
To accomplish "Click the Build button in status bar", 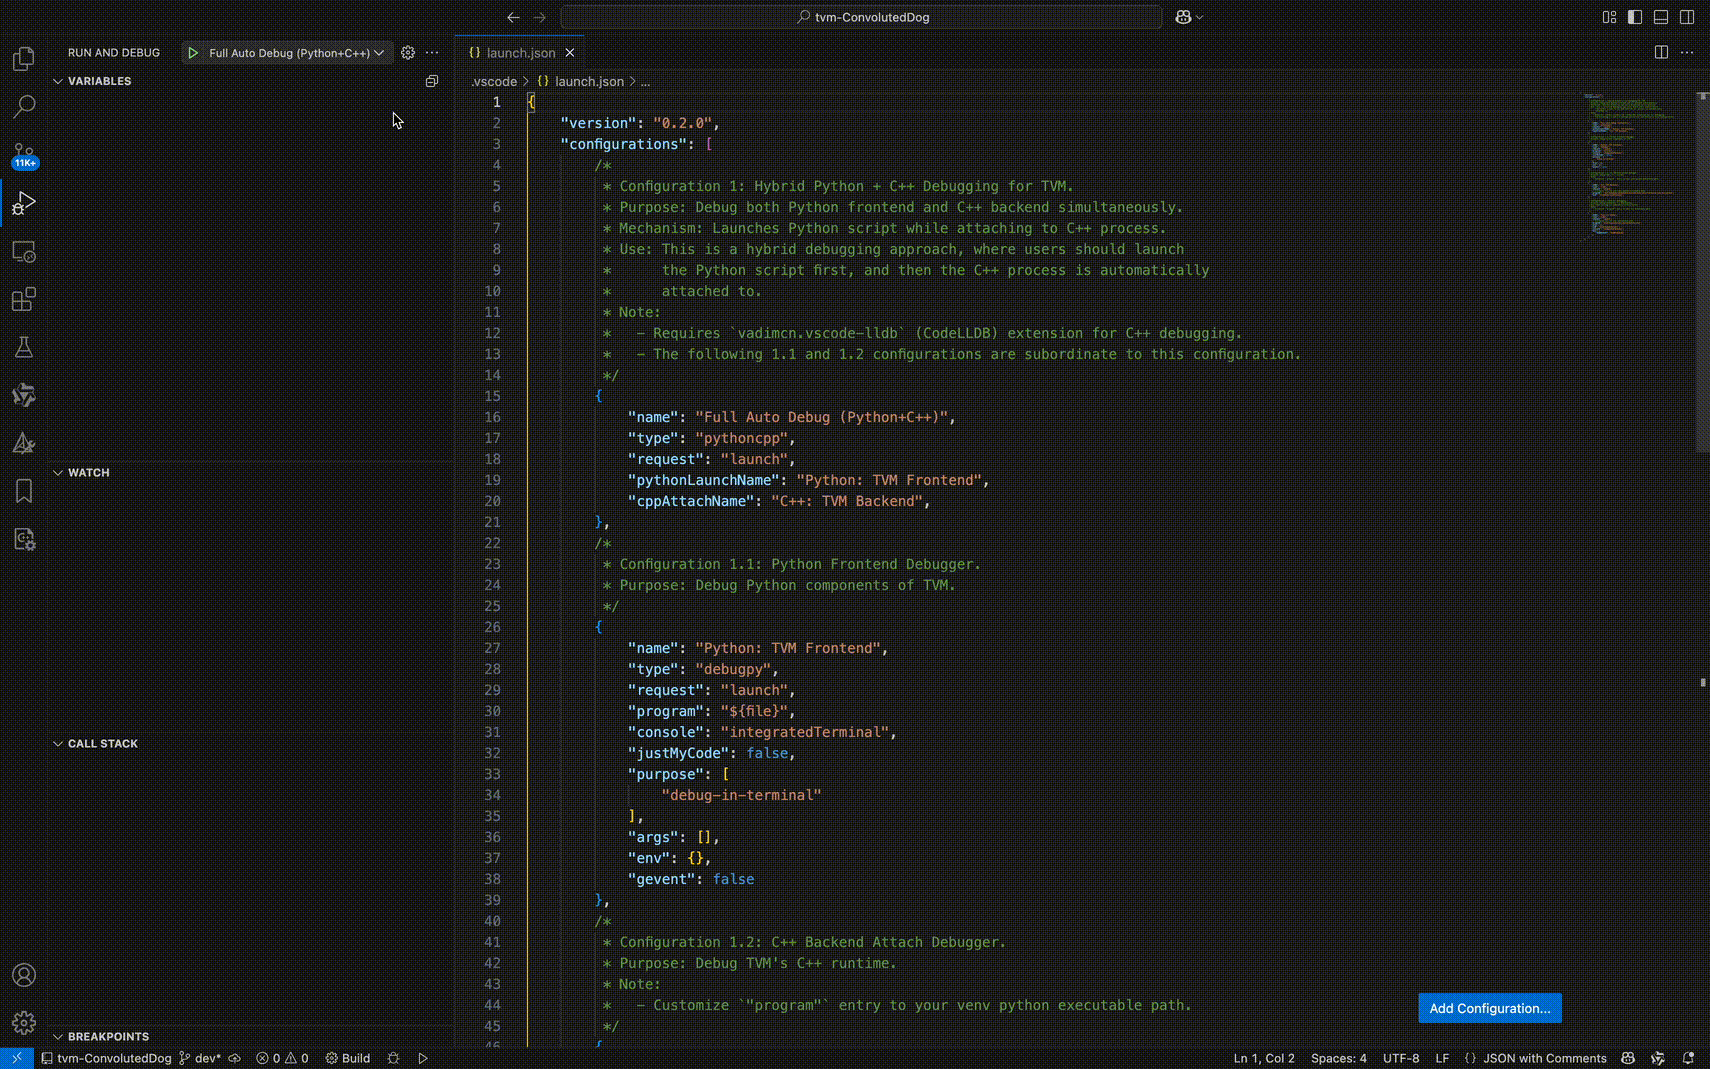I will [x=348, y=1058].
